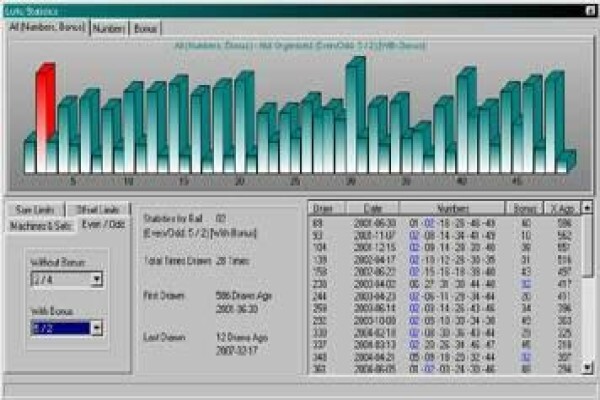Open the Bonus chart tab

coord(145,28)
